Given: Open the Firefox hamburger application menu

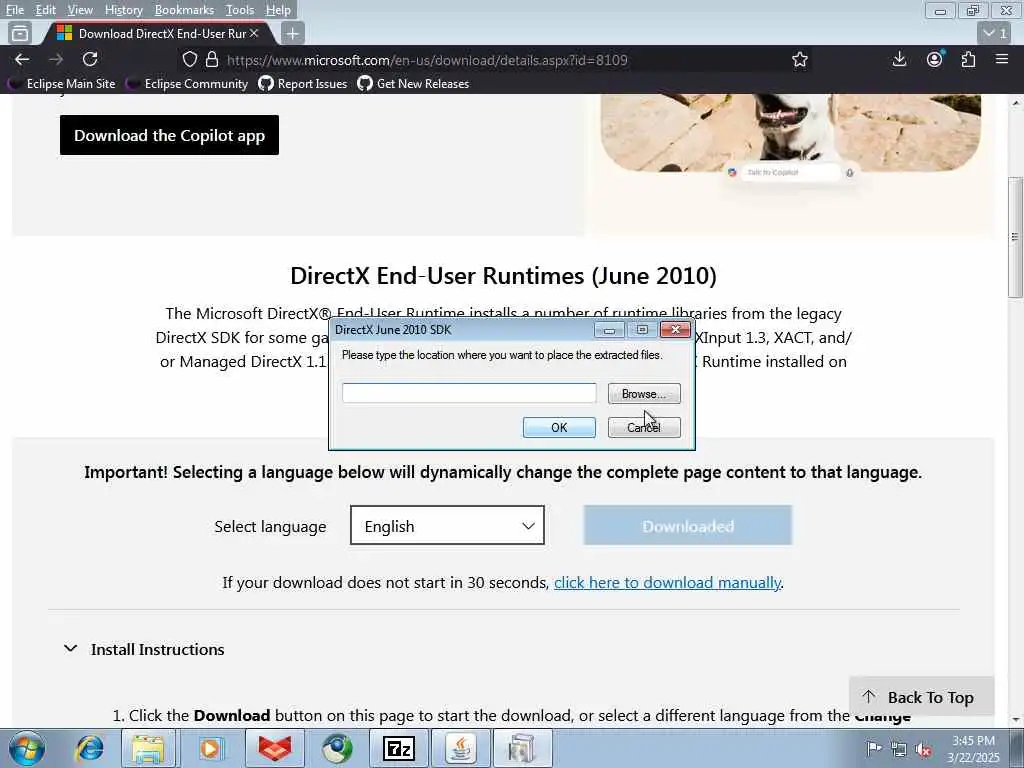Looking at the screenshot, I should [x=1002, y=59].
